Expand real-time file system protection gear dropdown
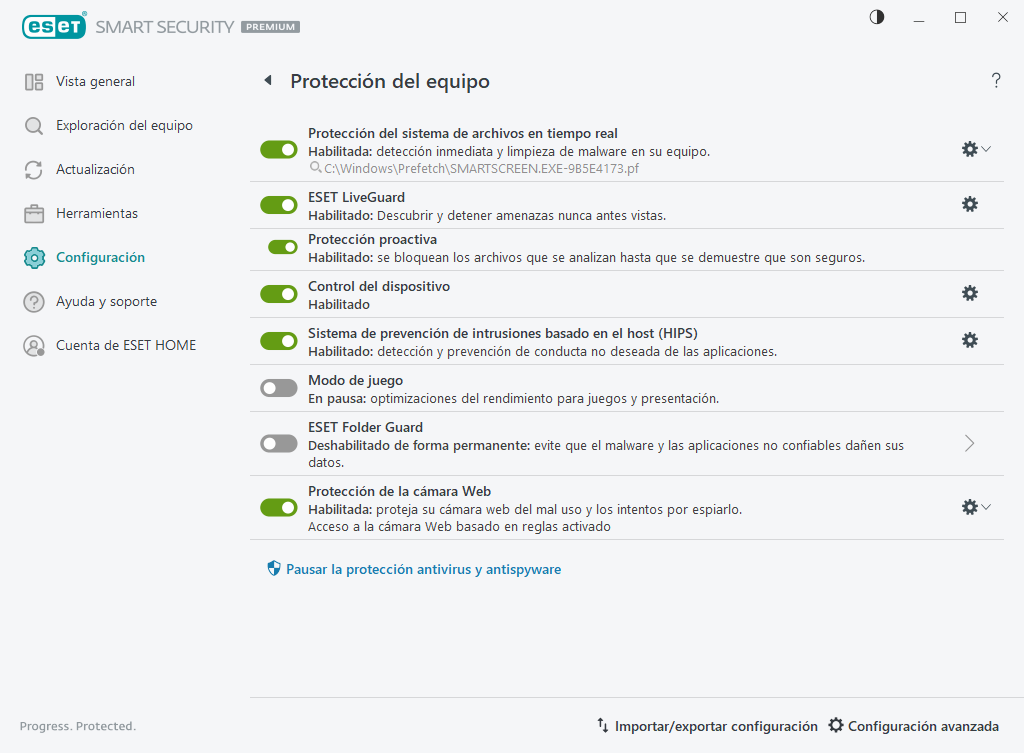Image resolution: width=1024 pixels, height=753 pixels. [987, 149]
